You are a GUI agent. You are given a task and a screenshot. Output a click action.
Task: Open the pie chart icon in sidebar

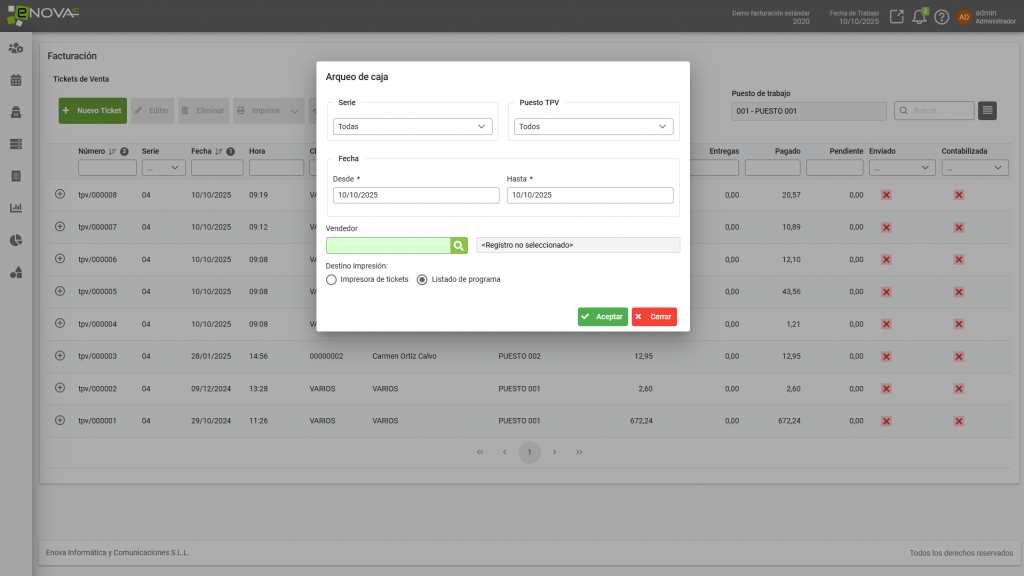point(14,240)
